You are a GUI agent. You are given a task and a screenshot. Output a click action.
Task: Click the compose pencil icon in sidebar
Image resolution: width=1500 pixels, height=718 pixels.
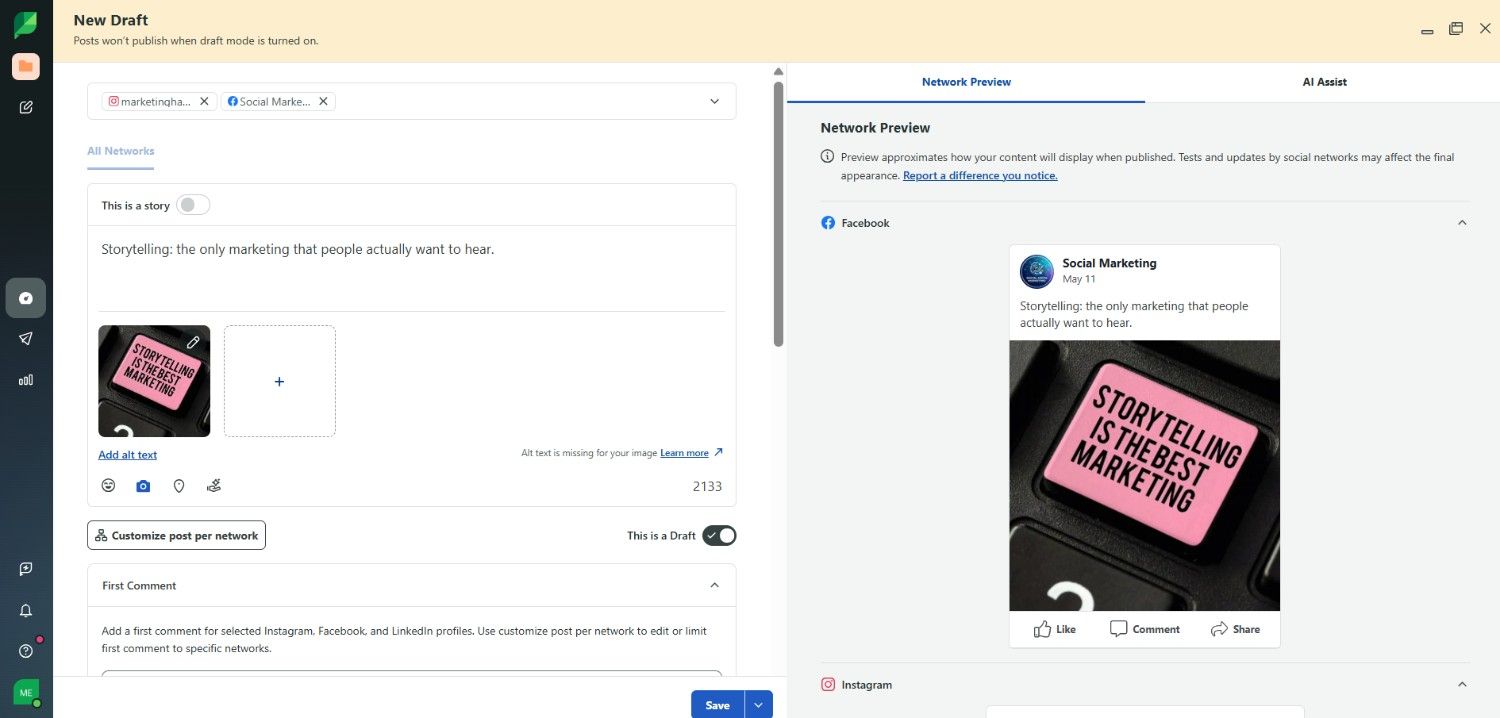pos(26,107)
